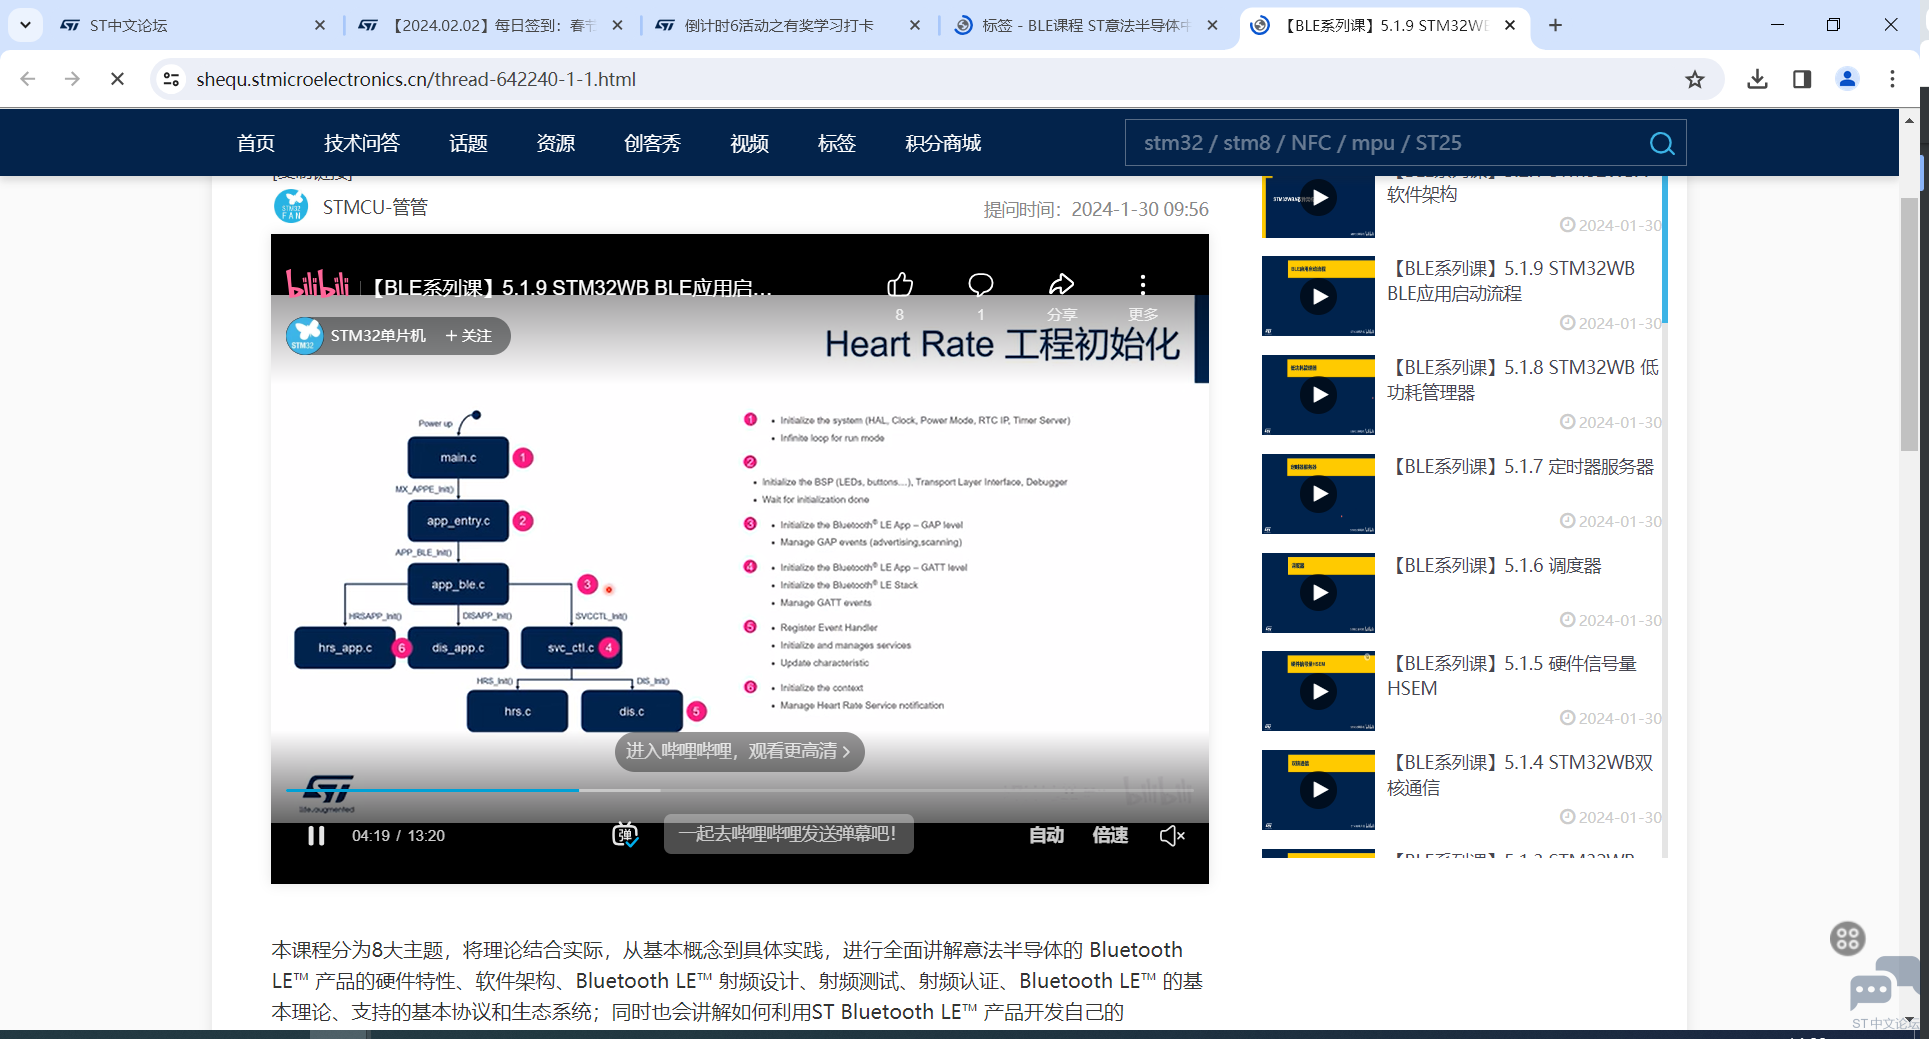Open the 话题 nav item
Viewport: 1929px width, 1039px height.
click(468, 143)
